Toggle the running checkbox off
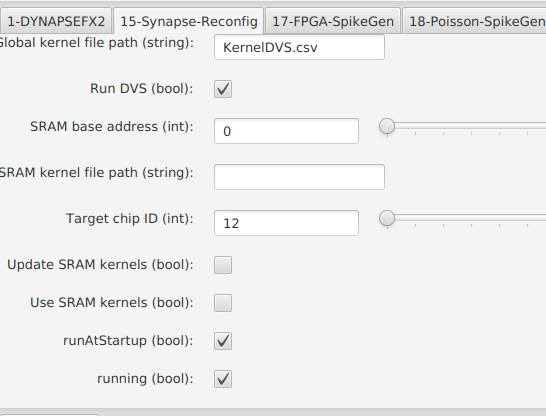546x416 pixels. [223, 379]
